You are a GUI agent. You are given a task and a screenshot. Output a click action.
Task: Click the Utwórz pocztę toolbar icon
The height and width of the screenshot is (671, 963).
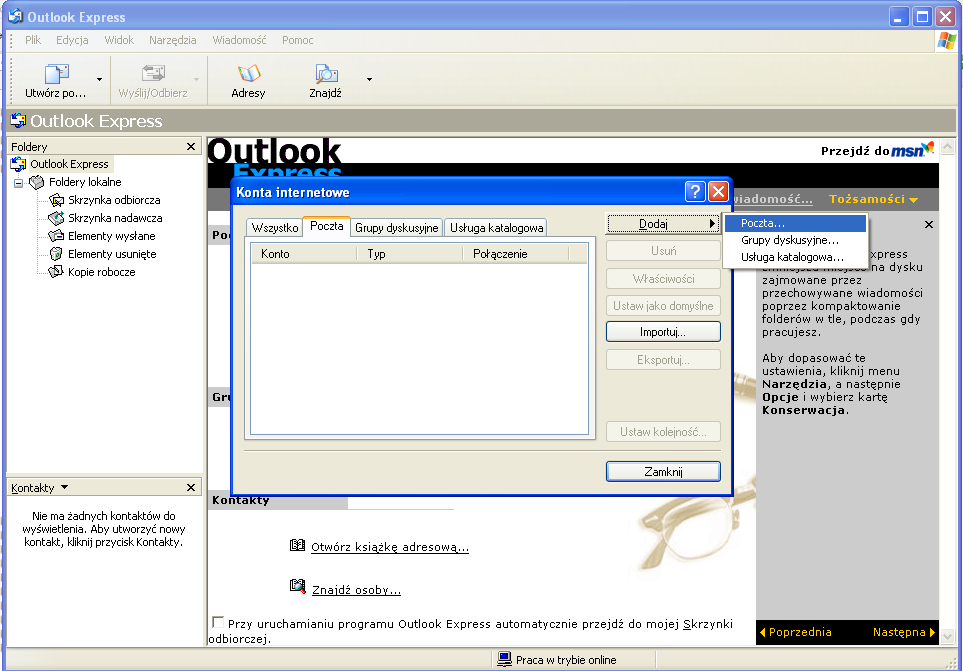pyautogui.click(x=57, y=74)
